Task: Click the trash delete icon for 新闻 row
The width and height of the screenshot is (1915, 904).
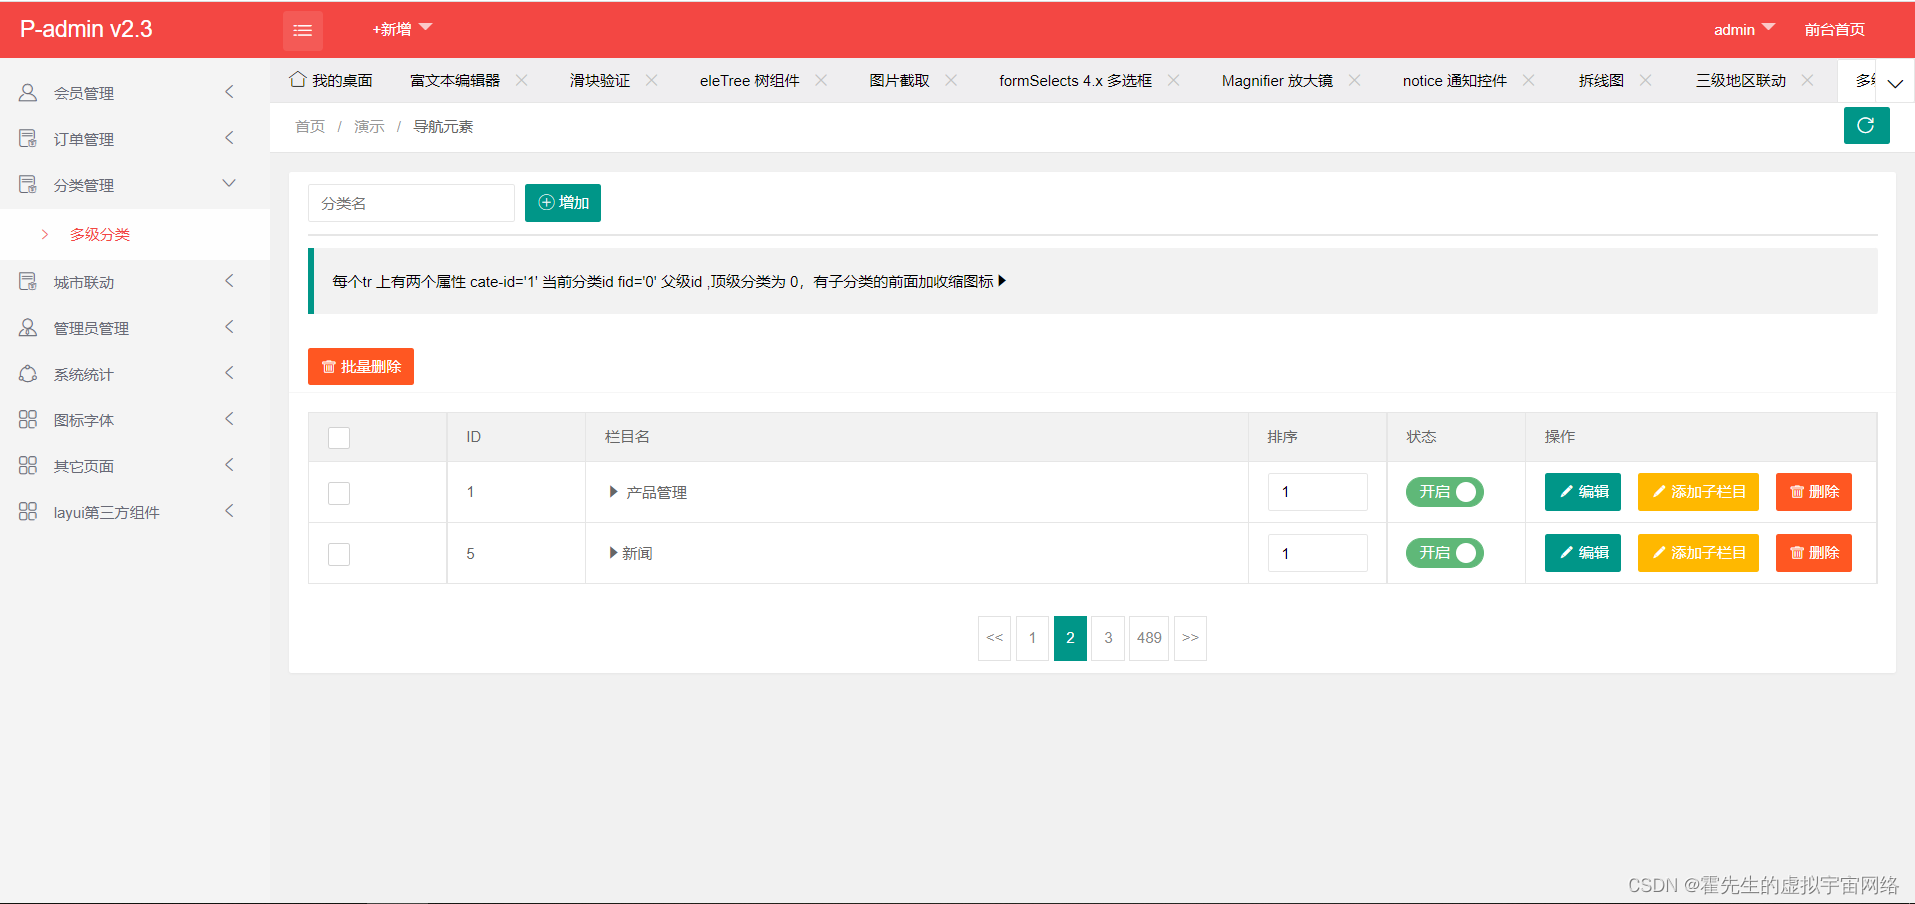Action: 1798,553
